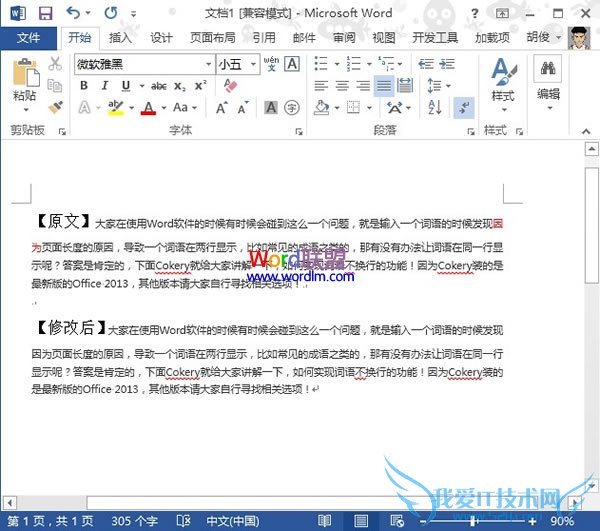Align text right
The image size is (600, 531).
point(363,85)
